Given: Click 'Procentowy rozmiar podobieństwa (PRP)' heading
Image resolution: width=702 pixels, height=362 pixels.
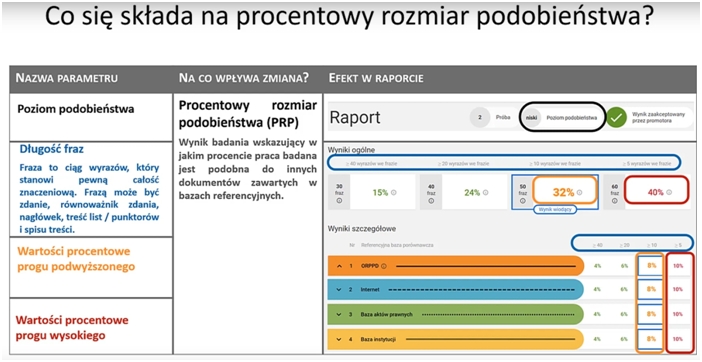Looking at the screenshot, I should [248, 113].
